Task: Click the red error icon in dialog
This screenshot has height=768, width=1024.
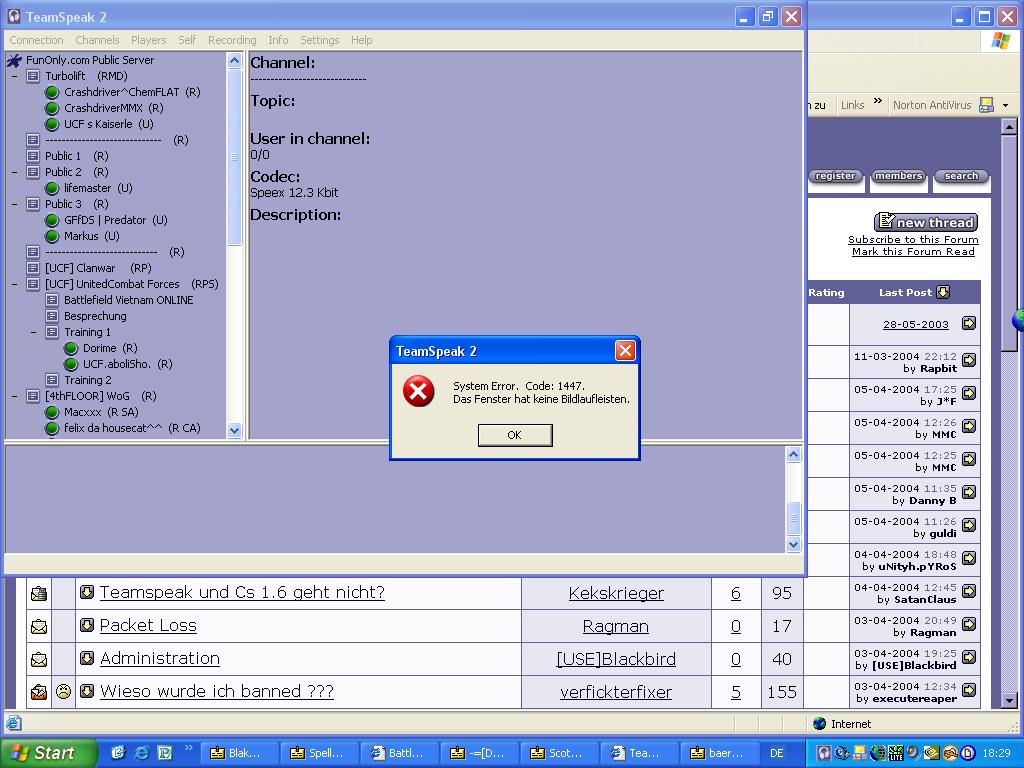Action: click(419, 391)
